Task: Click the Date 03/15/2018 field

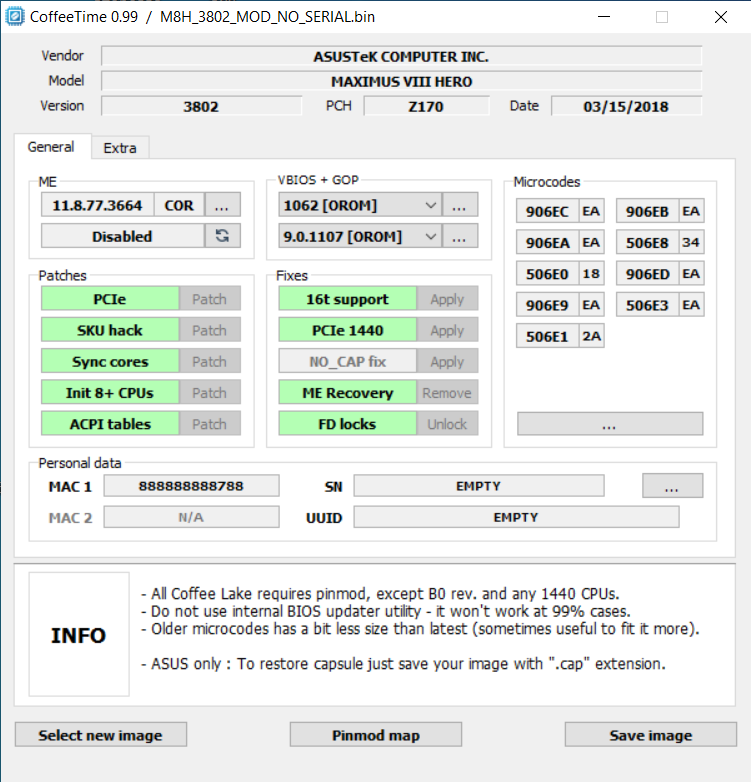Action: pos(626,106)
